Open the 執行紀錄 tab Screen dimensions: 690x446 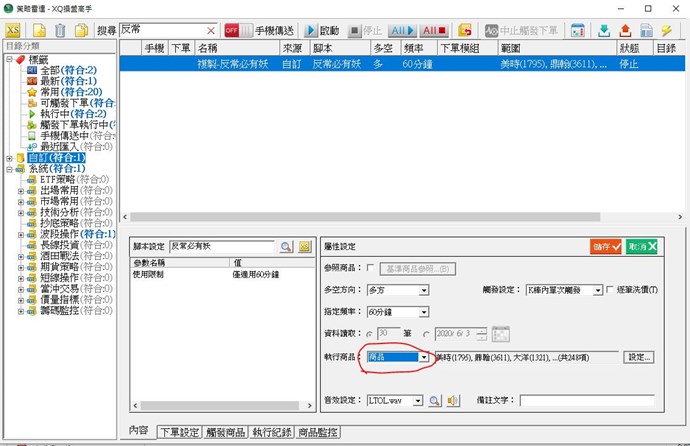click(273, 432)
